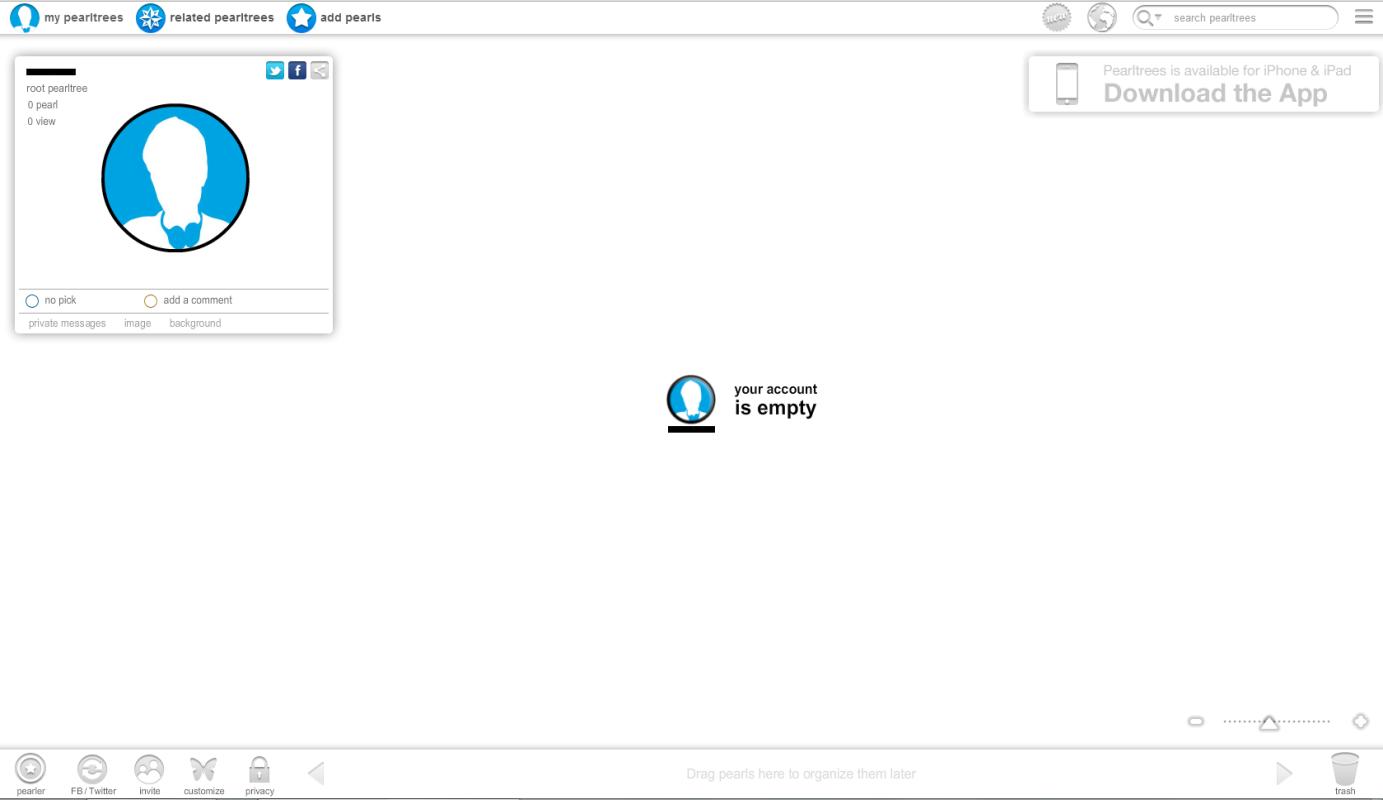Screen dimensions: 1383x800
Task: Click the zoom out minus button
Action: pyautogui.click(x=1196, y=721)
